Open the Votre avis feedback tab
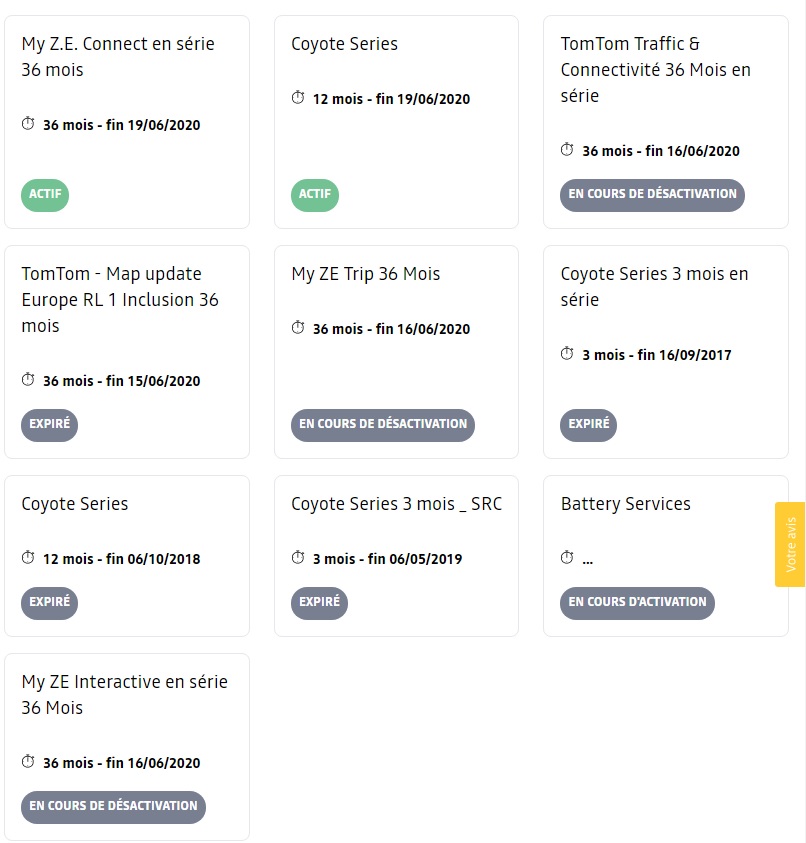The width and height of the screenshot is (806, 843). point(790,544)
